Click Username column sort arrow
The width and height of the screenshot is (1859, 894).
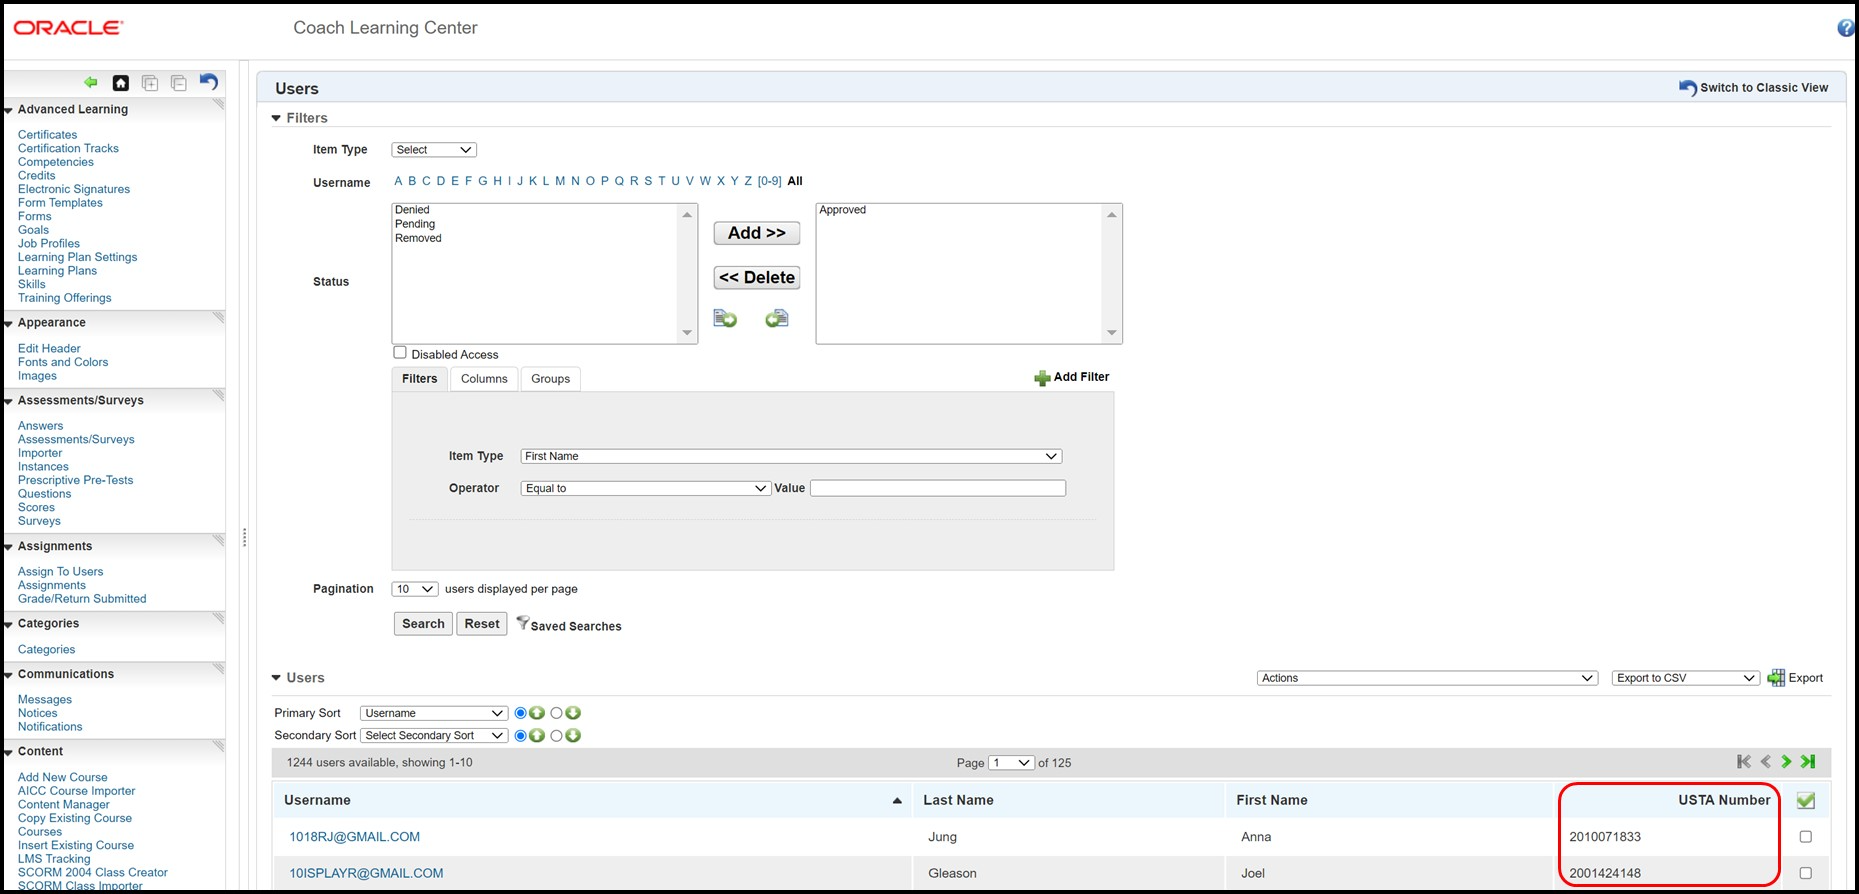coord(897,801)
